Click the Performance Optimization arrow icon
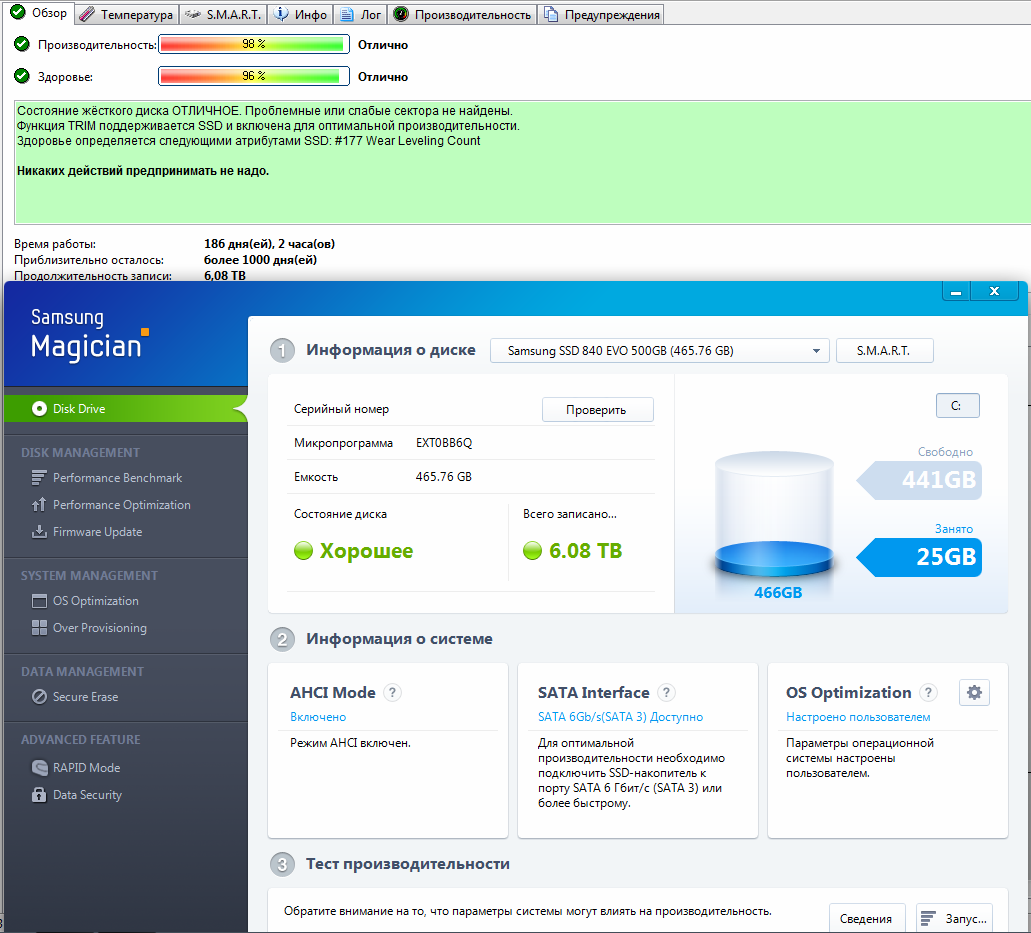The image size is (1031, 933). (x=39, y=504)
